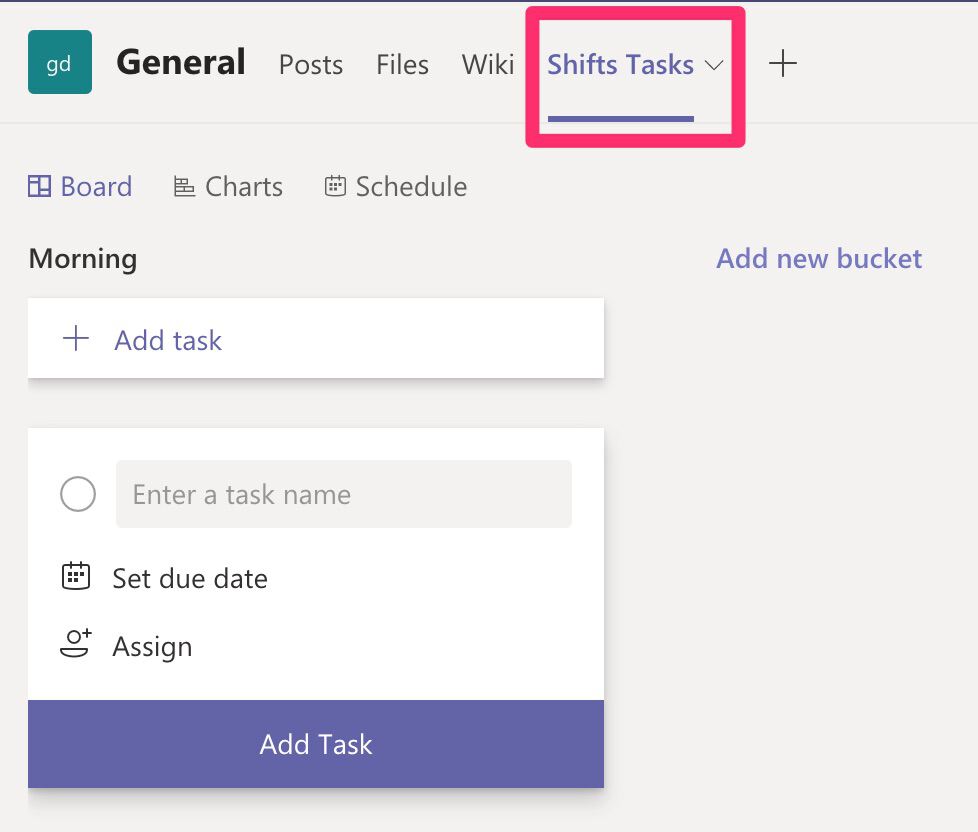Click the gd team avatar icon

(x=60, y=62)
